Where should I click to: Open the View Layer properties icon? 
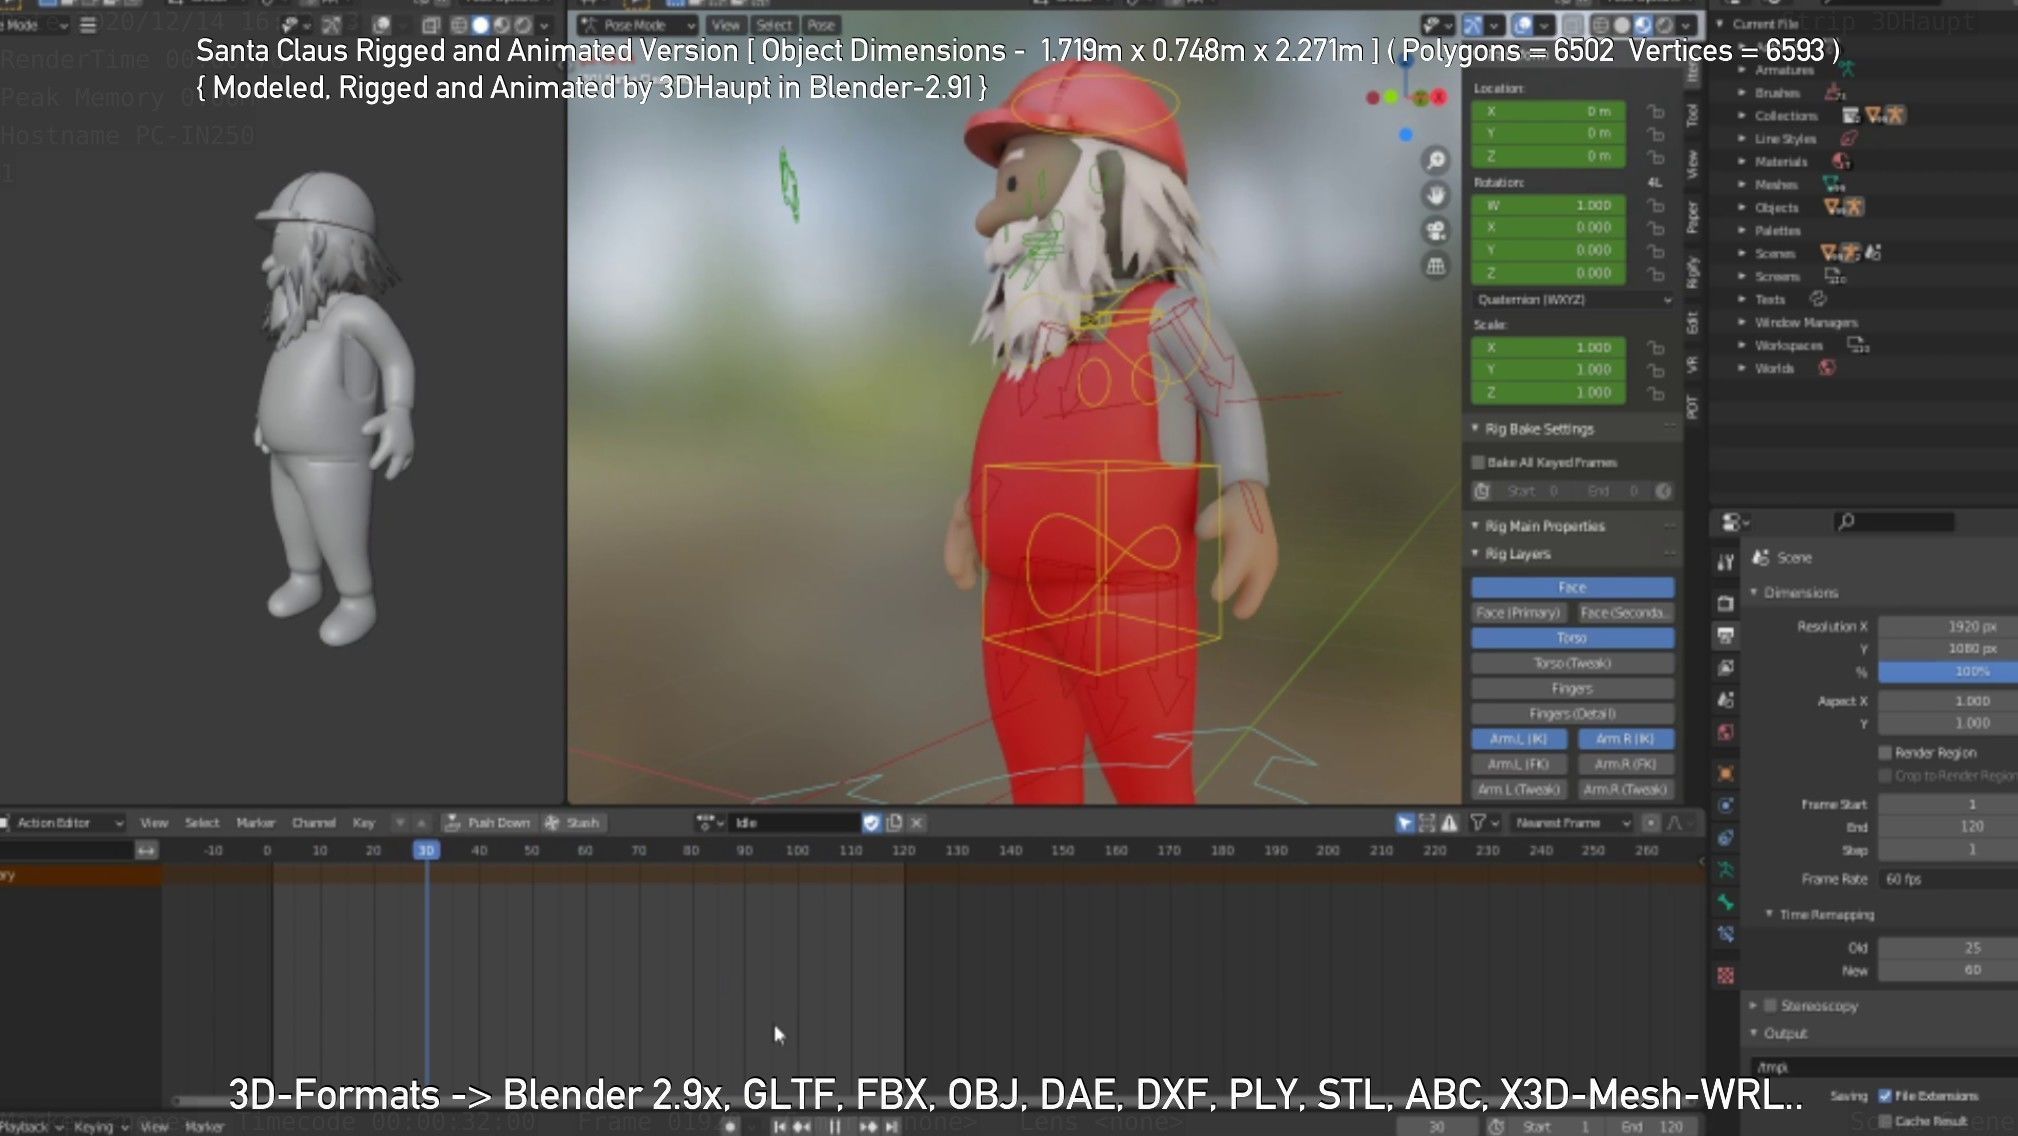point(1725,667)
